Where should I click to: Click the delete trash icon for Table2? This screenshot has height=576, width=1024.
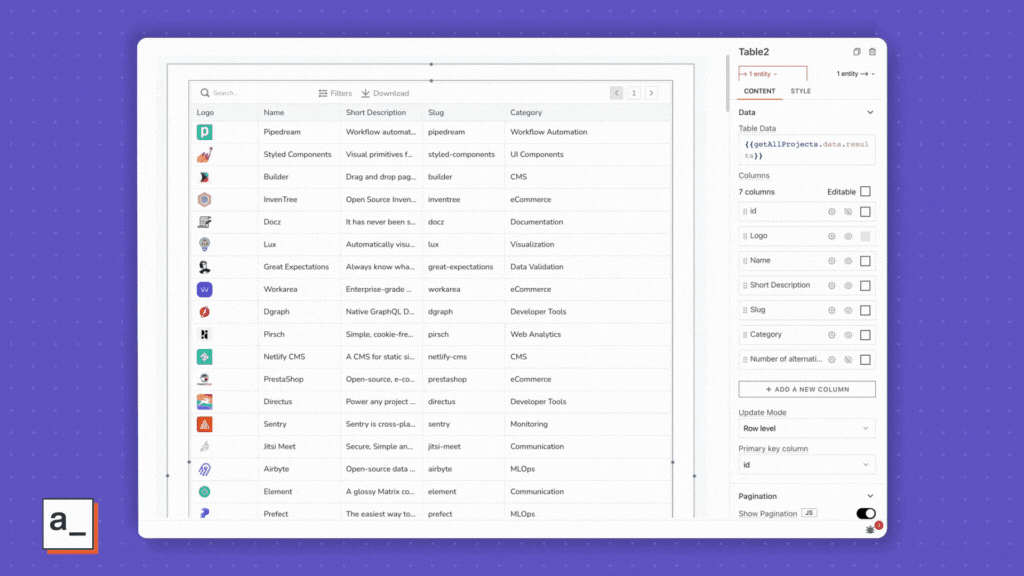tap(872, 50)
